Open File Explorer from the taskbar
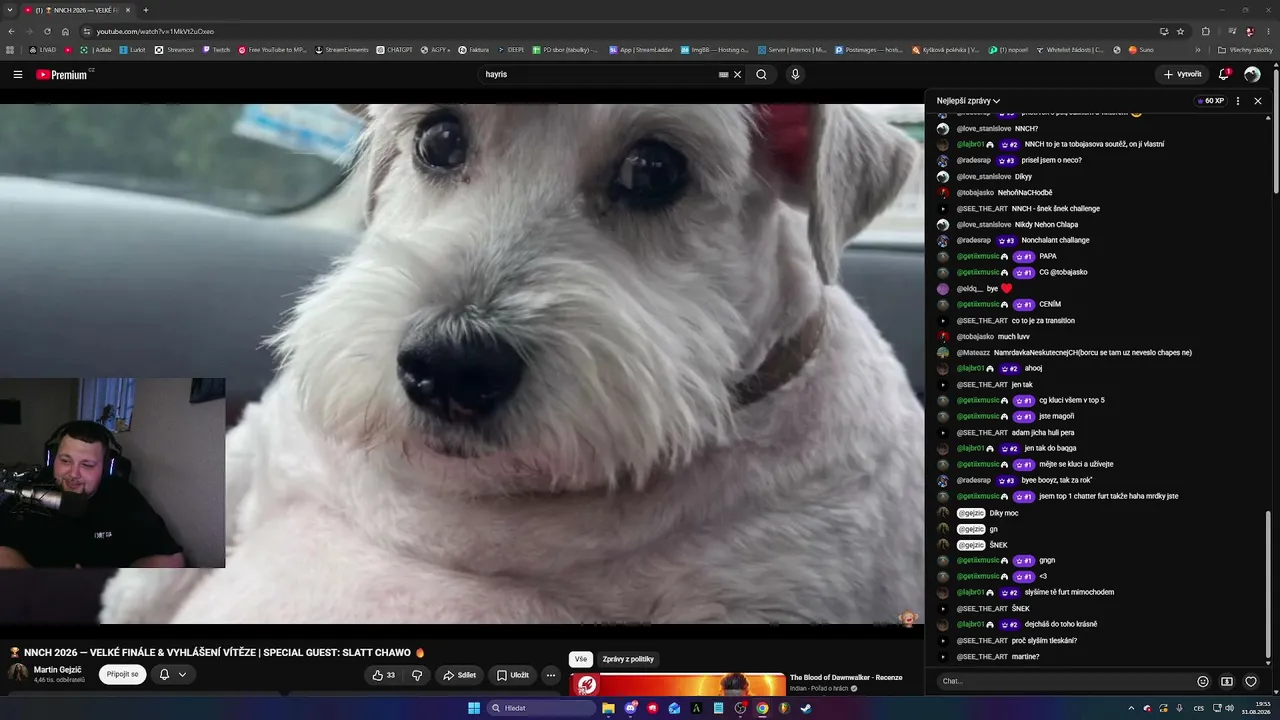 point(608,708)
